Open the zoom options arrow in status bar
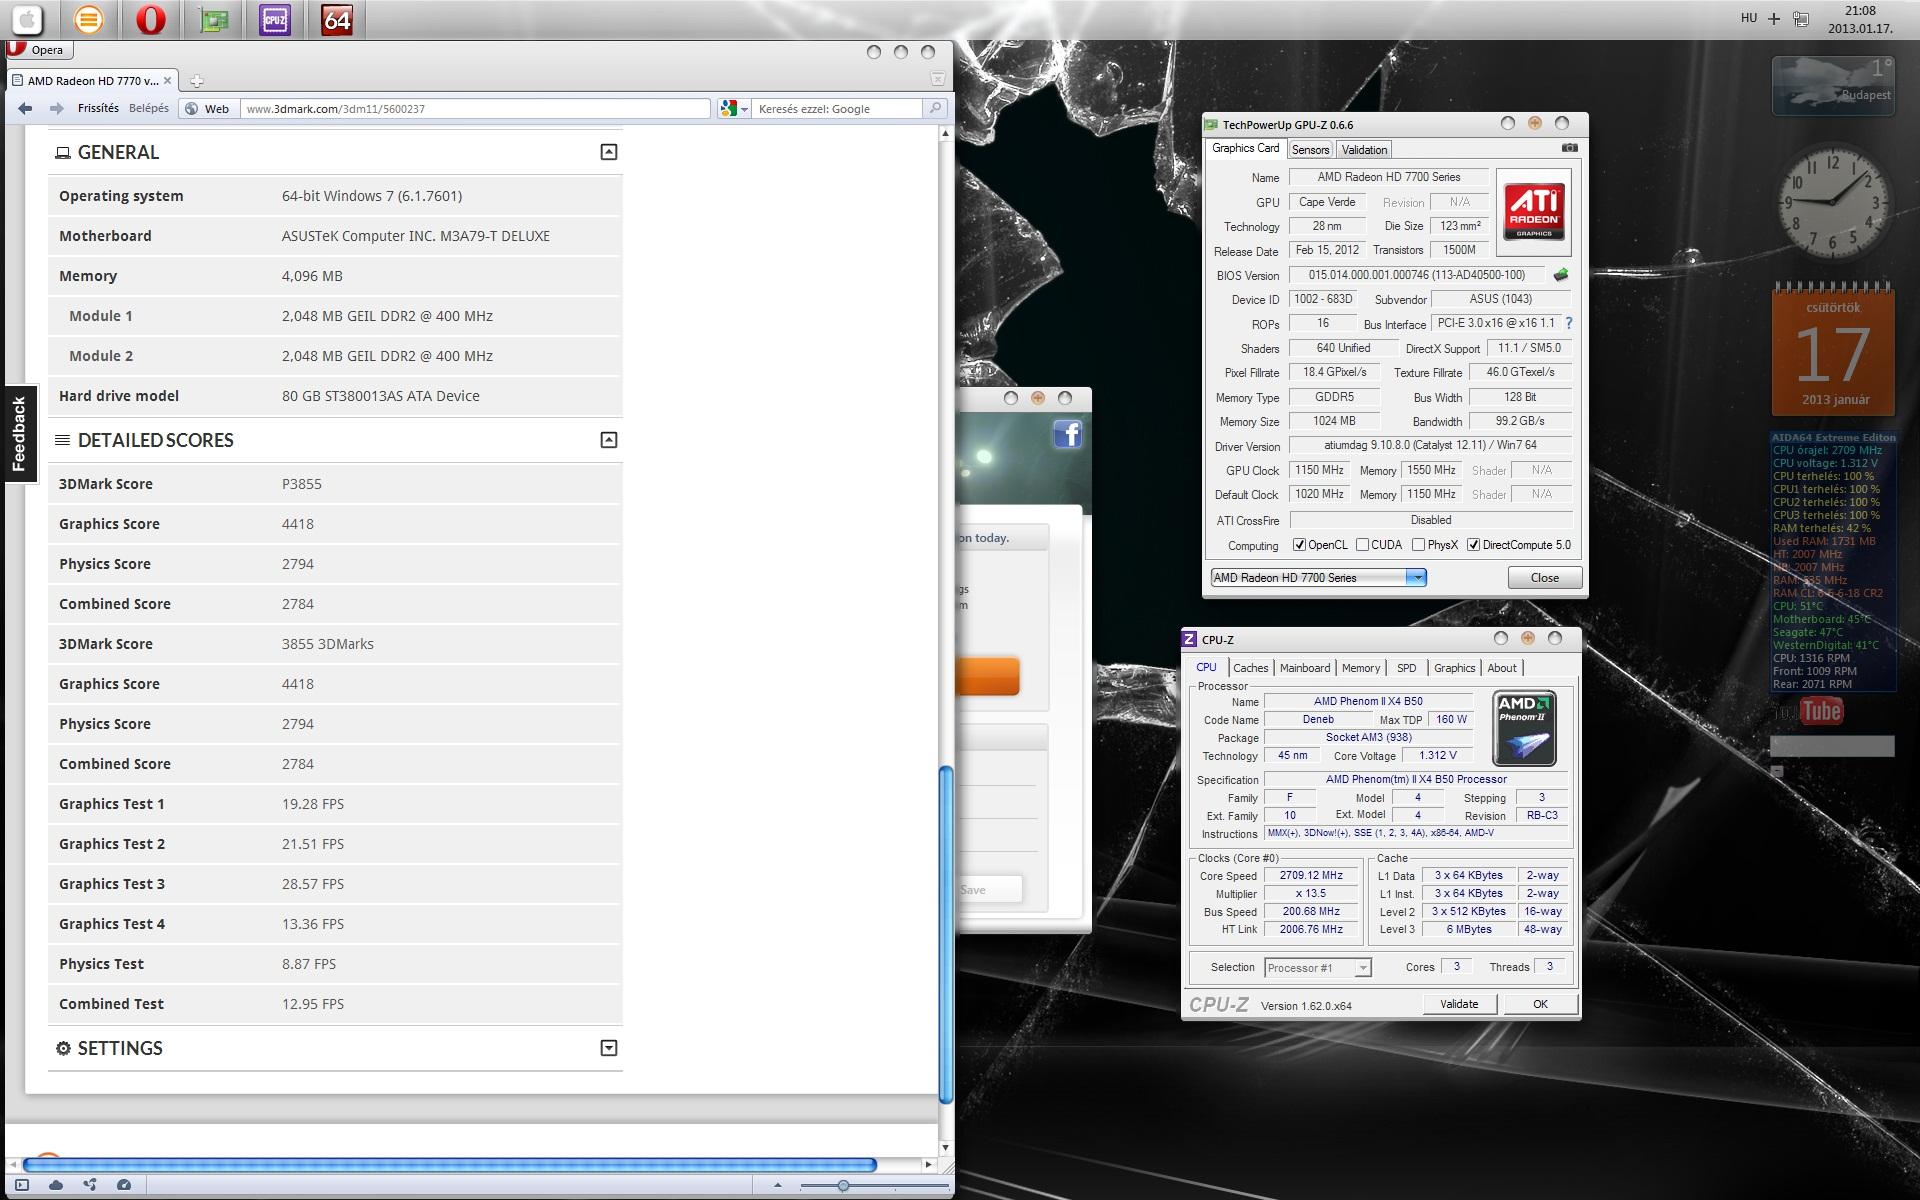1920x1200 pixels. point(778,1186)
